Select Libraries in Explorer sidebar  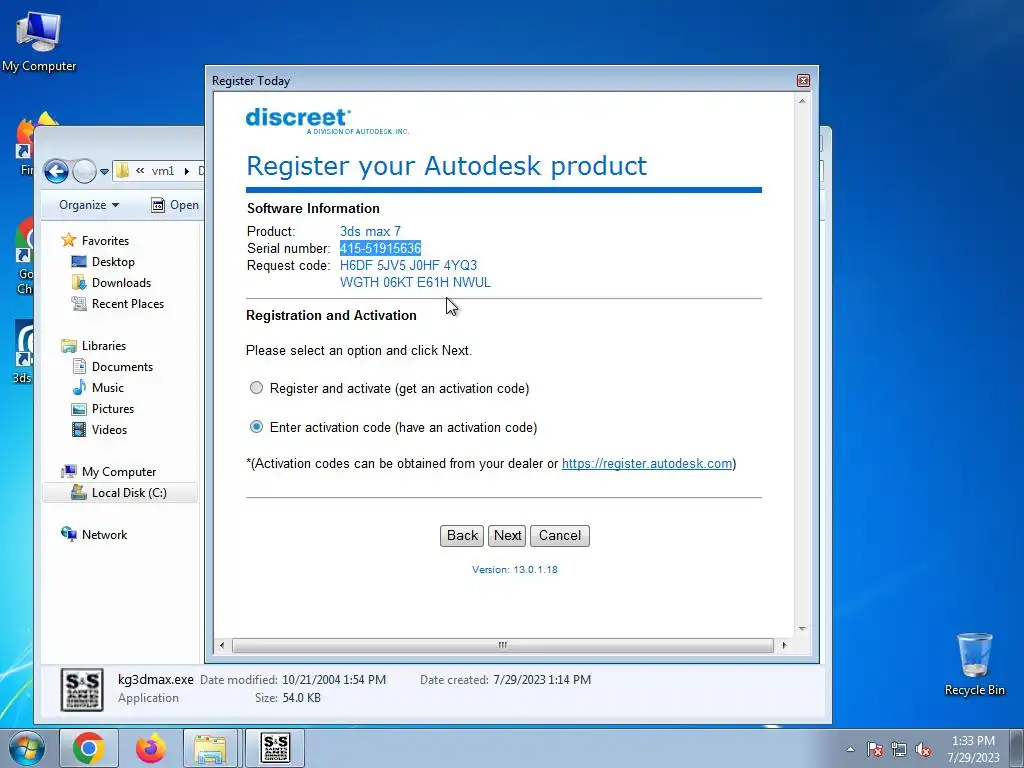point(103,345)
